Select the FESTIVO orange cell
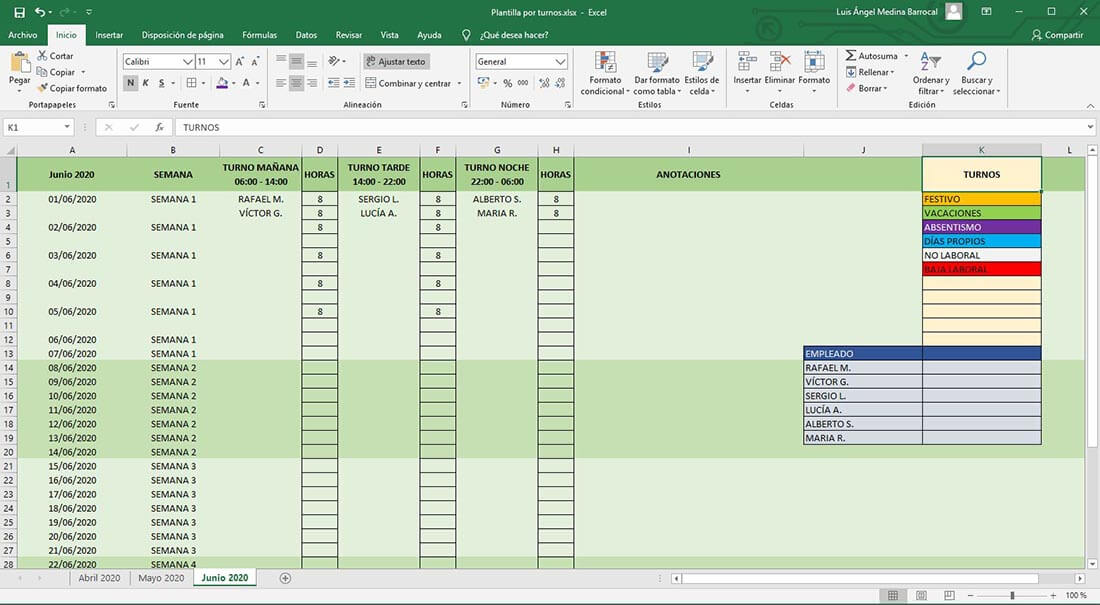This screenshot has width=1100, height=605. point(981,199)
